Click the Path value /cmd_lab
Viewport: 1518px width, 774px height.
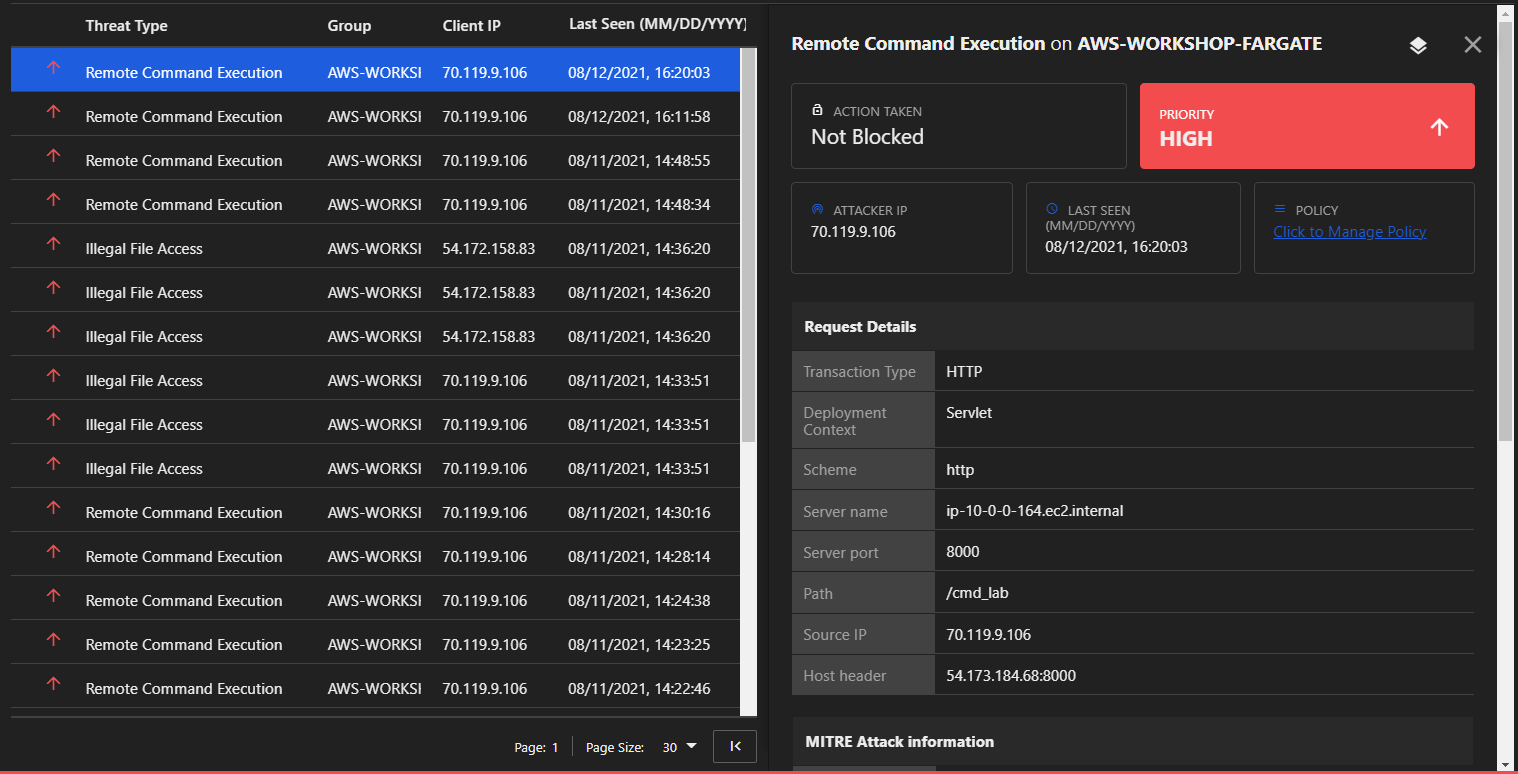click(x=977, y=593)
